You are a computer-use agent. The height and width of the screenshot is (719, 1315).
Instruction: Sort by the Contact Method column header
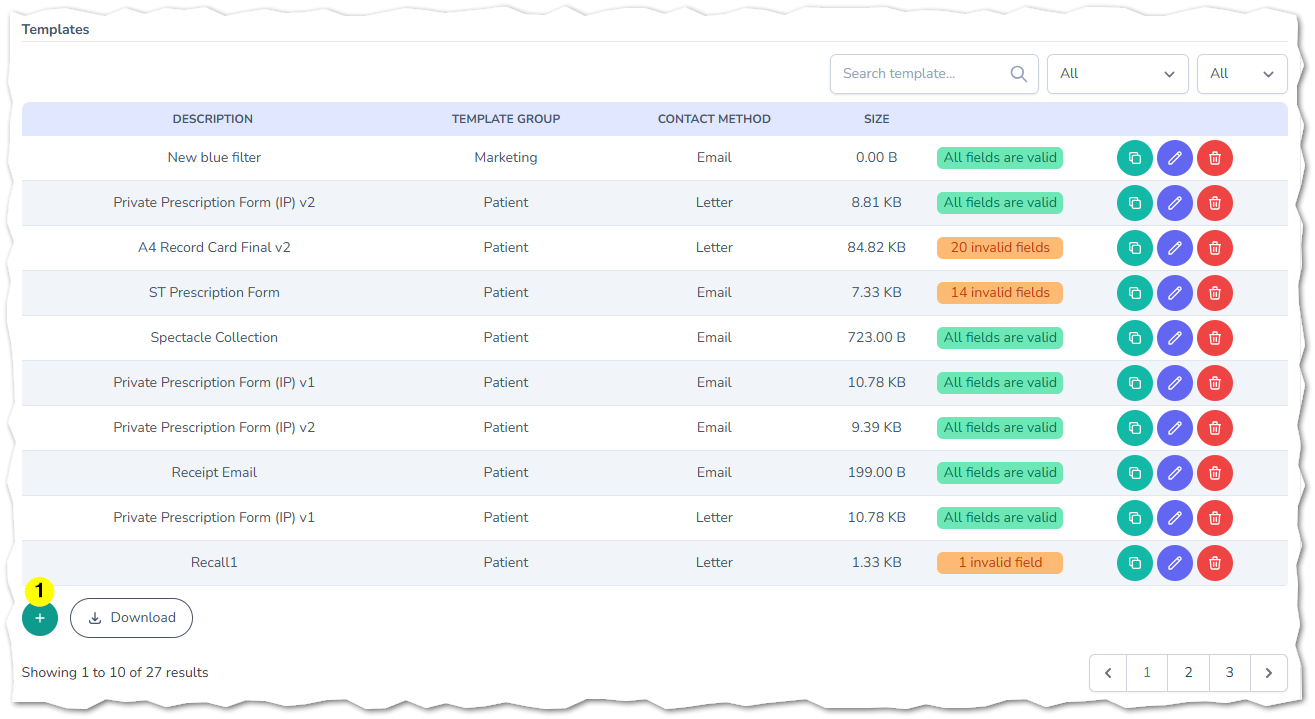click(x=714, y=119)
